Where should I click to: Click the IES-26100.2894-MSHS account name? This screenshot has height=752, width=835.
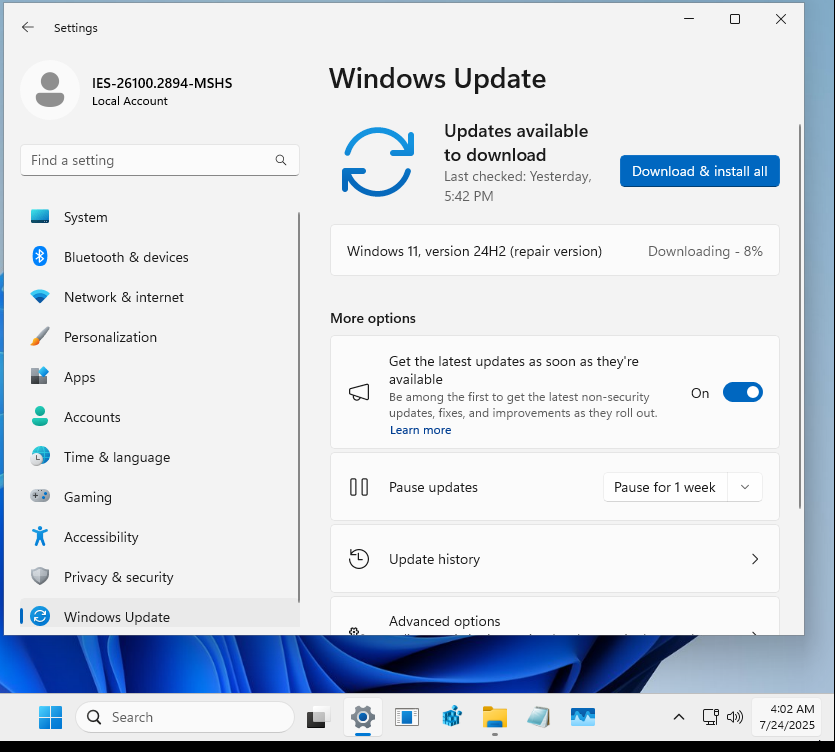(162, 83)
